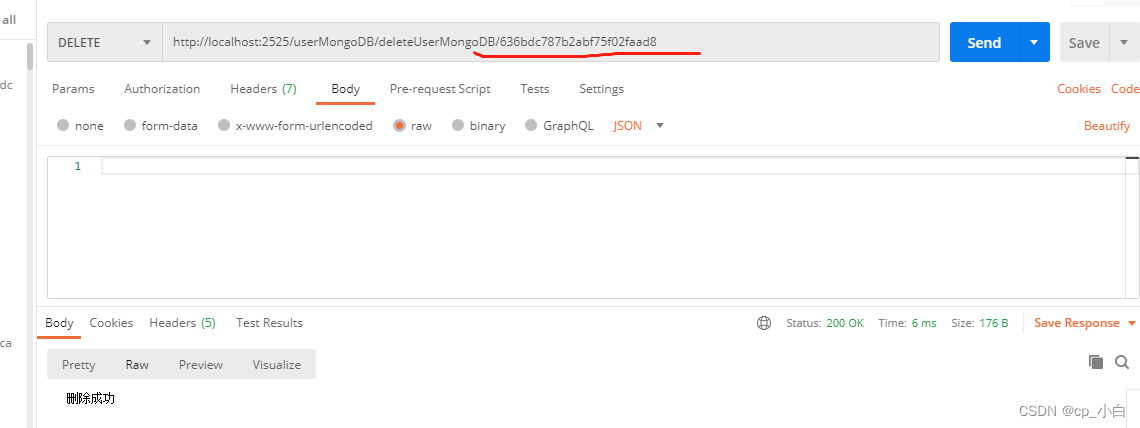The width and height of the screenshot is (1140, 428).
Task: Open the Cookies link
Action: click(x=1079, y=89)
